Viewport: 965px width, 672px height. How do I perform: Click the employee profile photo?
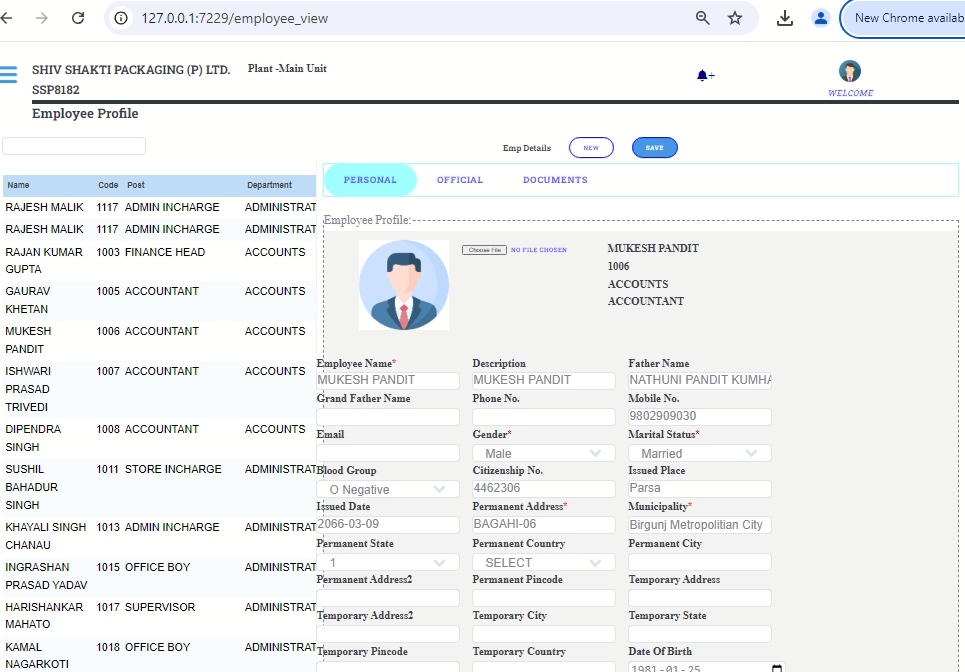(x=403, y=285)
